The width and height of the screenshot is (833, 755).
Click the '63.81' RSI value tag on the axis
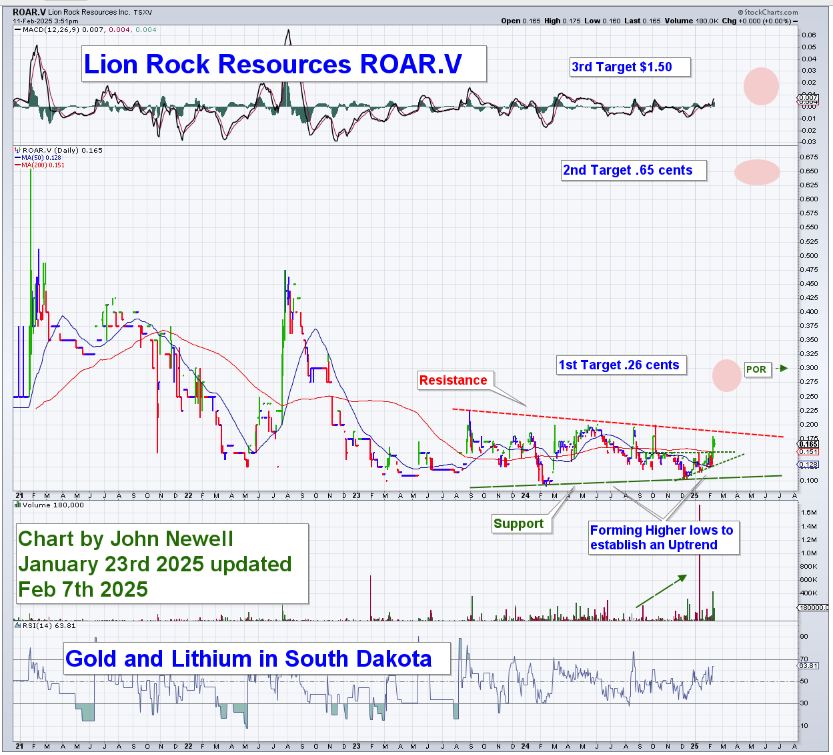(x=809, y=665)
